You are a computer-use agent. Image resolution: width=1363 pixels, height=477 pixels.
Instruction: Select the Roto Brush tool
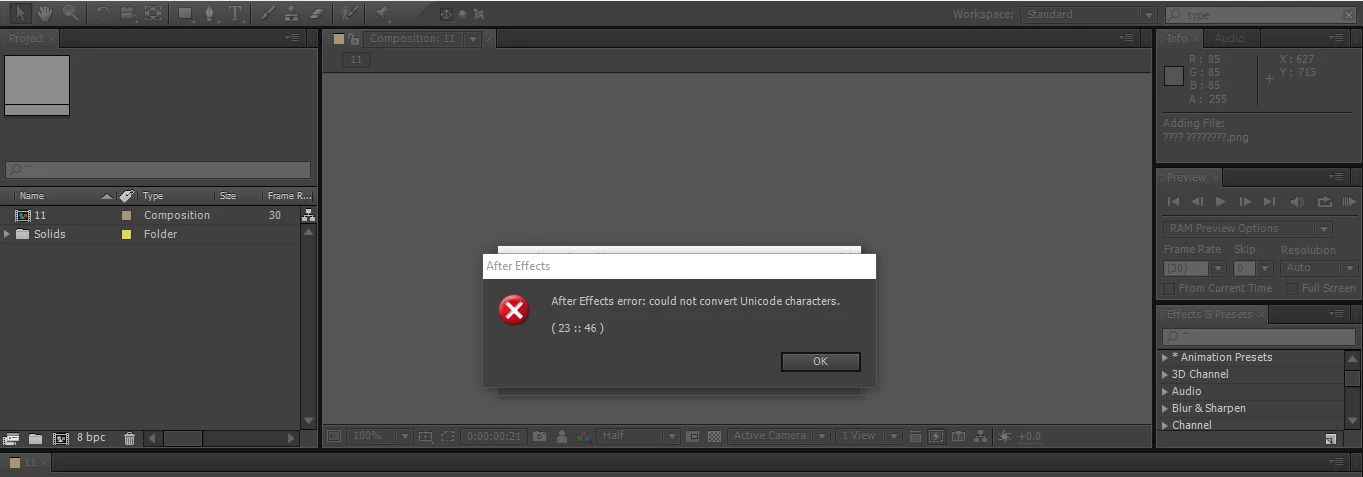tap(347, 13)
